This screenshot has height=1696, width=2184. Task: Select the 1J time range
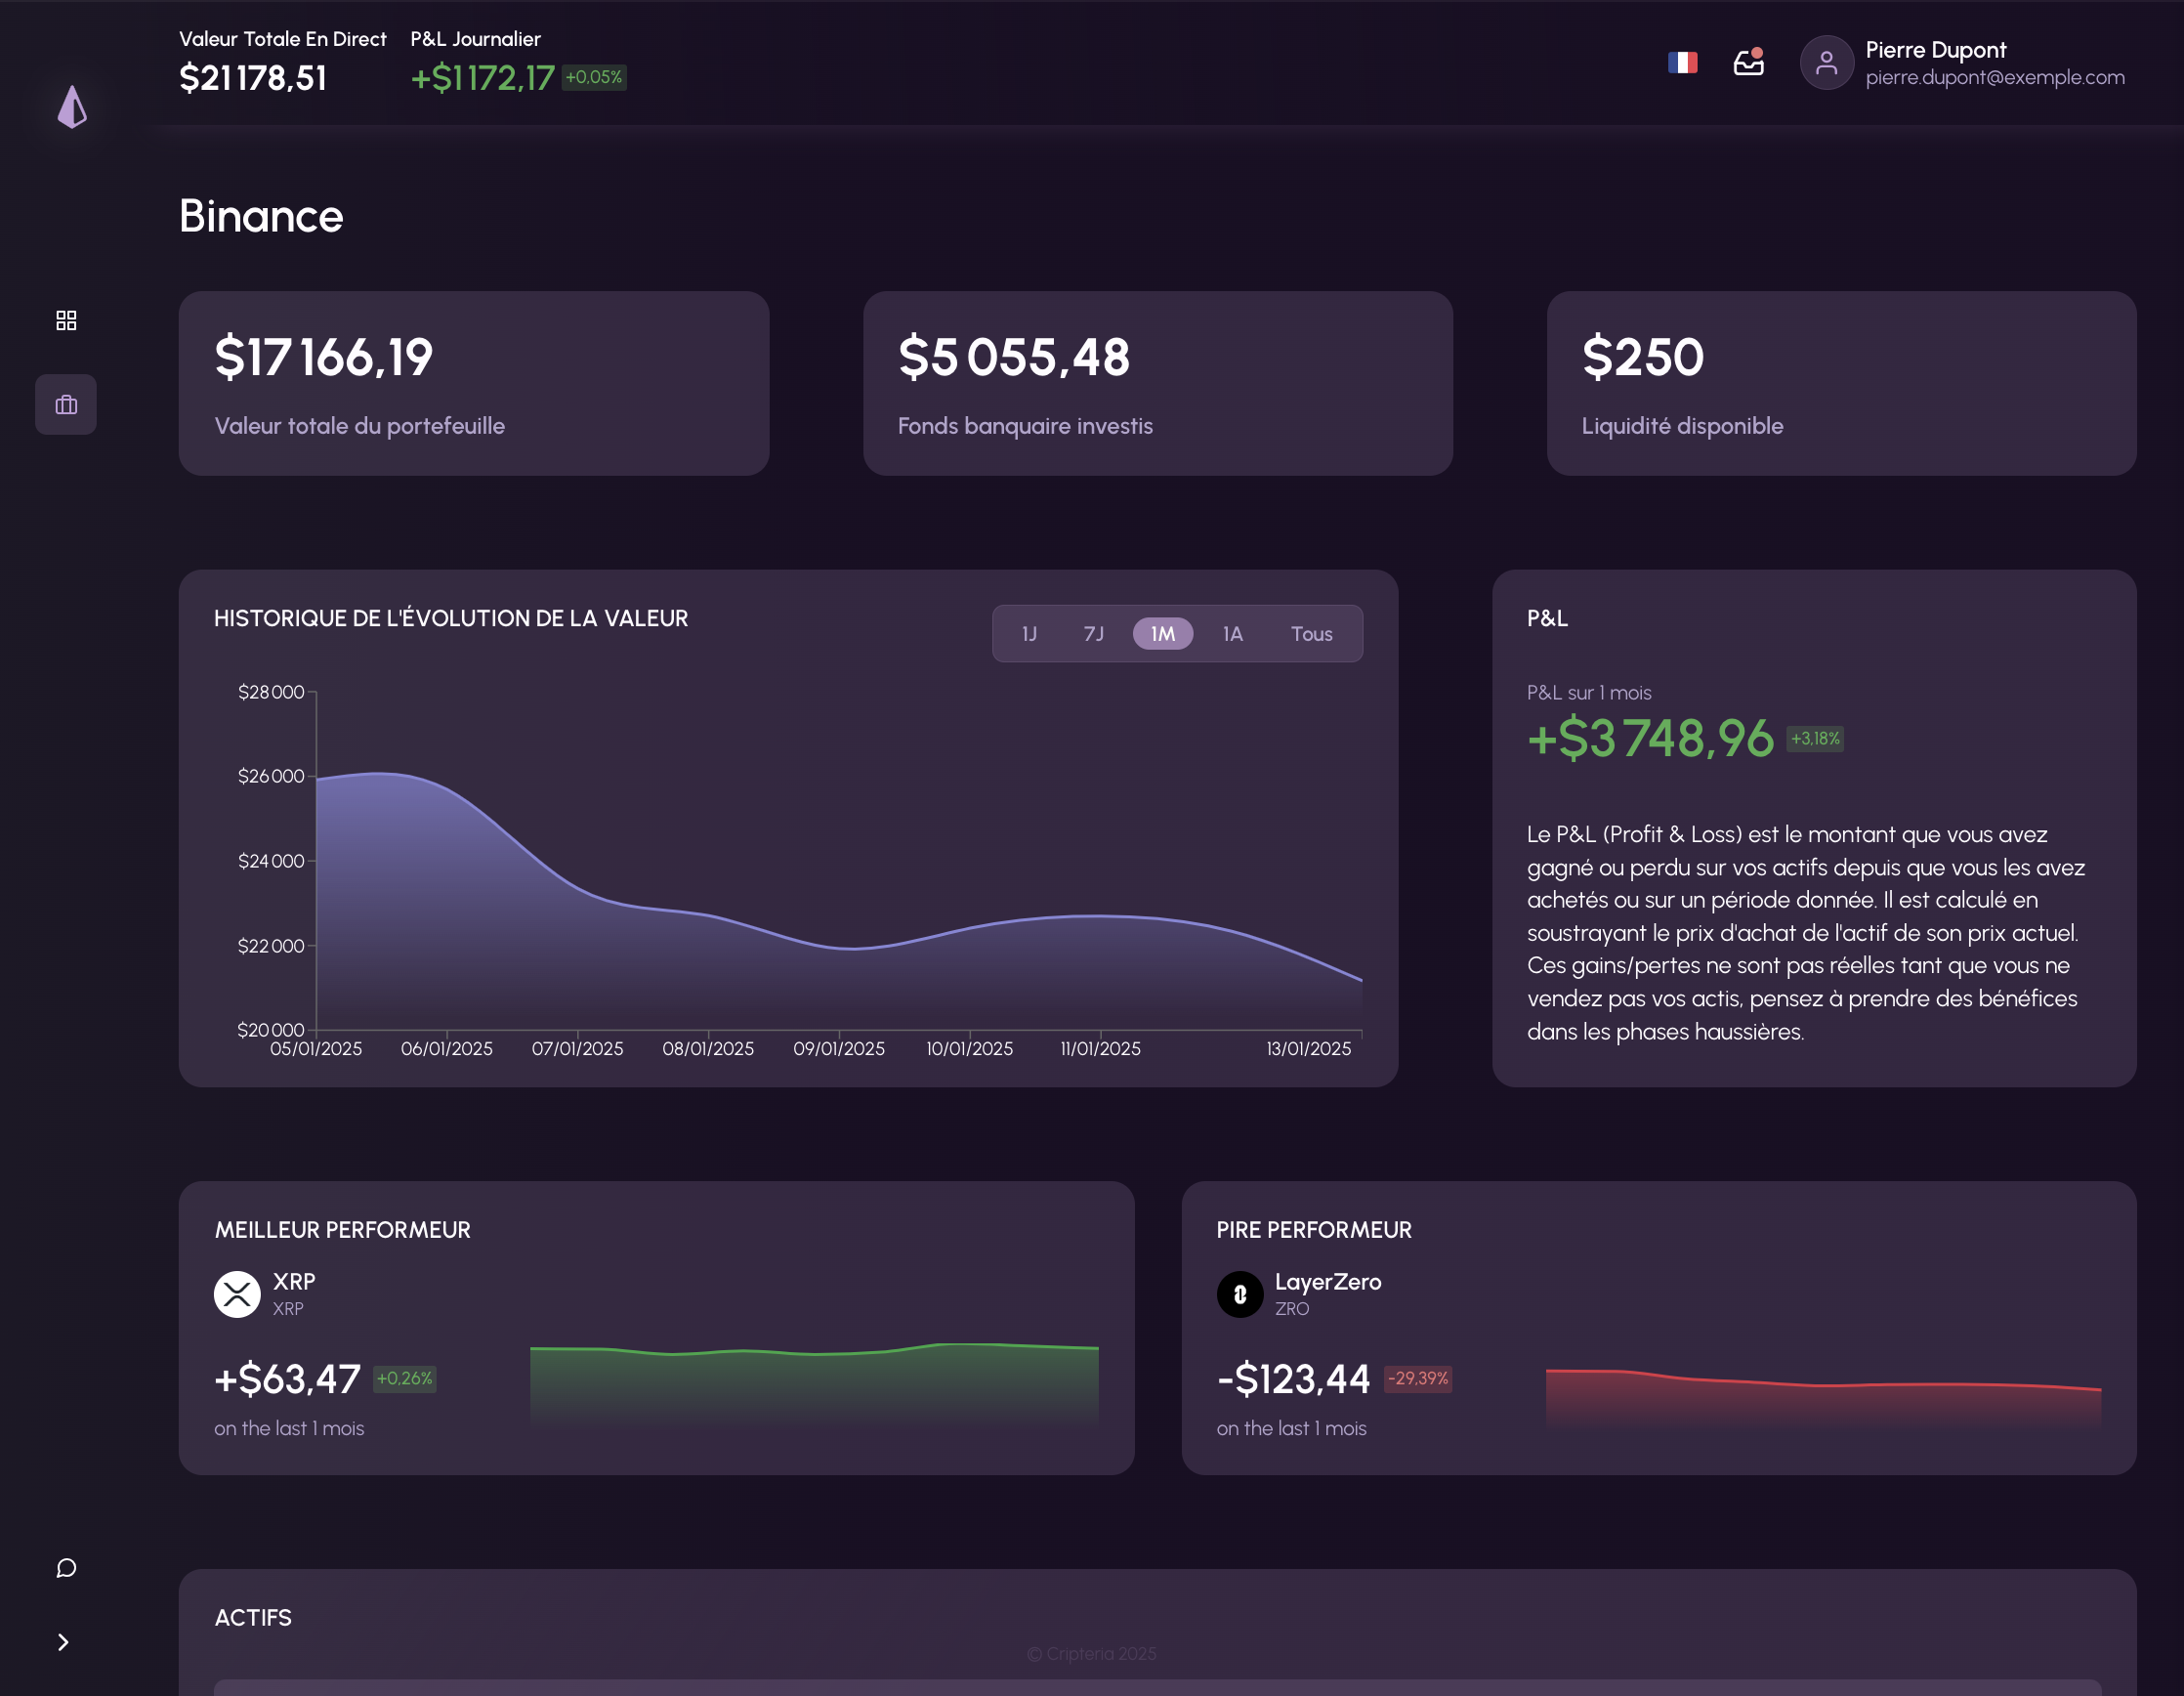[1029, 634]
